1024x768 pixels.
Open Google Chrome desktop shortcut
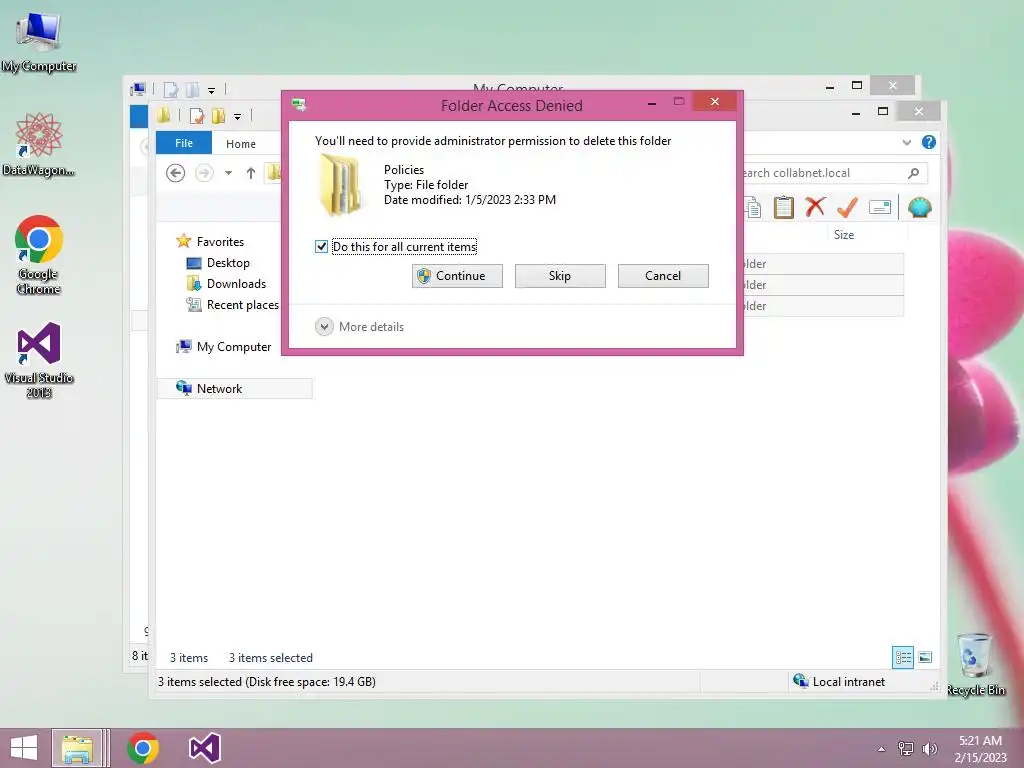[x=39, y=255]
